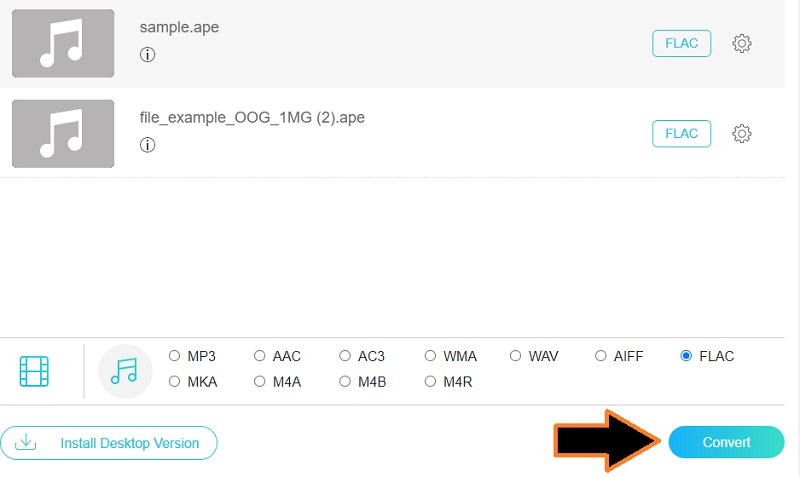The width and height of the screenshot is (800, 477).
Task: Click FLAC badge on file_example_OOG_1MG row
Action: tap(681, 133)
